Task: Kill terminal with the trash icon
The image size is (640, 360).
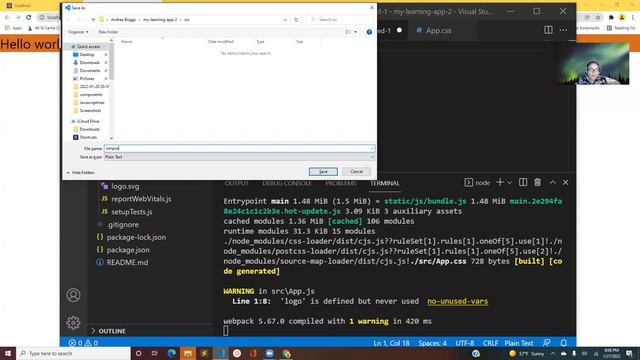Action: pyautogui.click(x=538, y=182)
